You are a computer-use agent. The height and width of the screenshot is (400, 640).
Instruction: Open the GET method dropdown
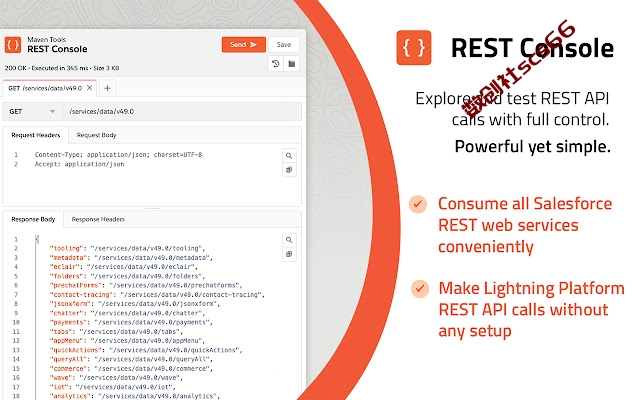pyautogui.click(x=33, y=111)
